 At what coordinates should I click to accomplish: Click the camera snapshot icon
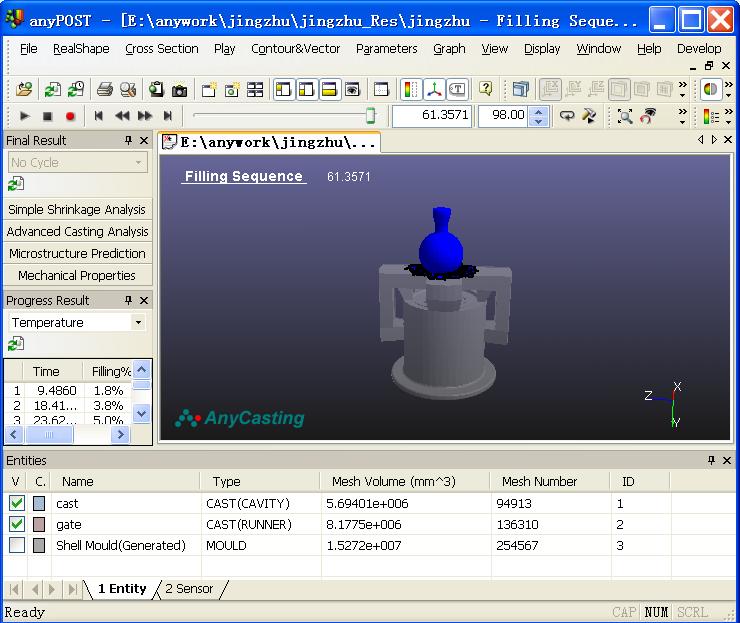click(x=179, y=89)
